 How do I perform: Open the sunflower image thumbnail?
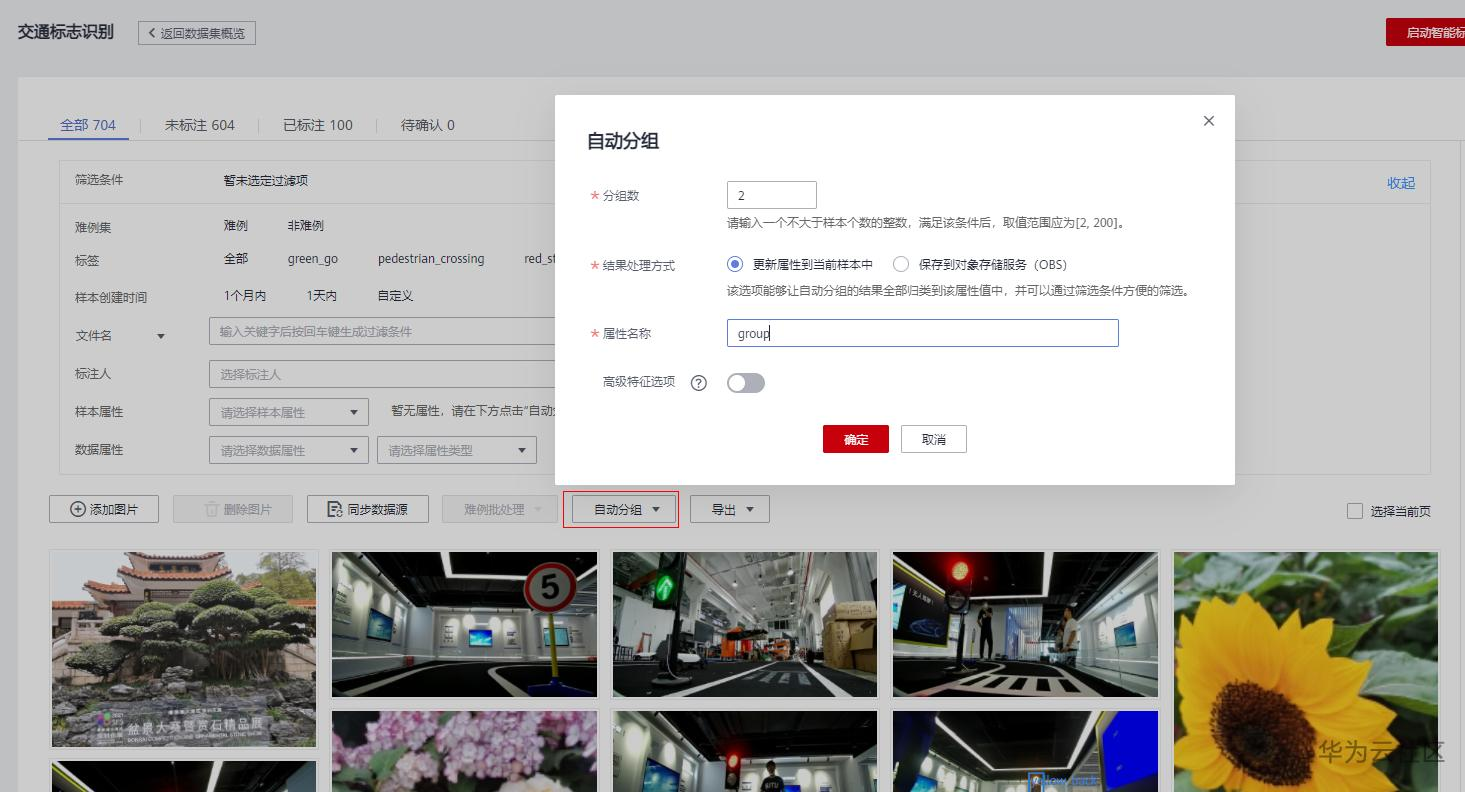point(1305,668)
